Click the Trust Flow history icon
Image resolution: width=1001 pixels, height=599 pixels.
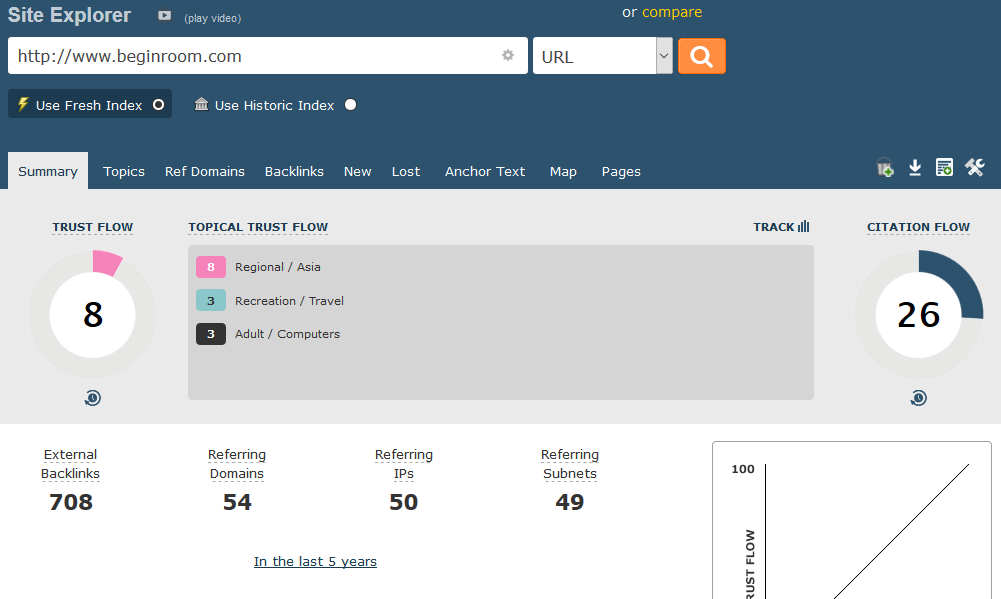coord(93,398)
